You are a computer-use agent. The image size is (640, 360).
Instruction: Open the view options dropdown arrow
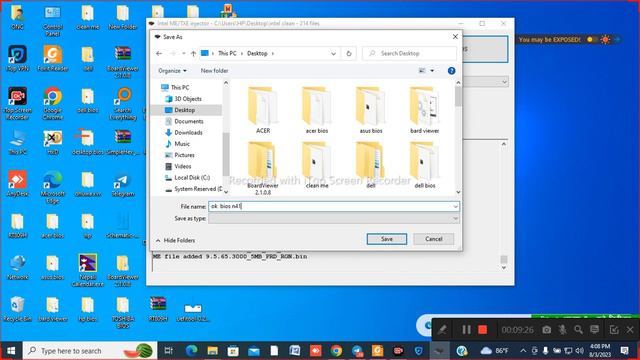coord(432,71)
